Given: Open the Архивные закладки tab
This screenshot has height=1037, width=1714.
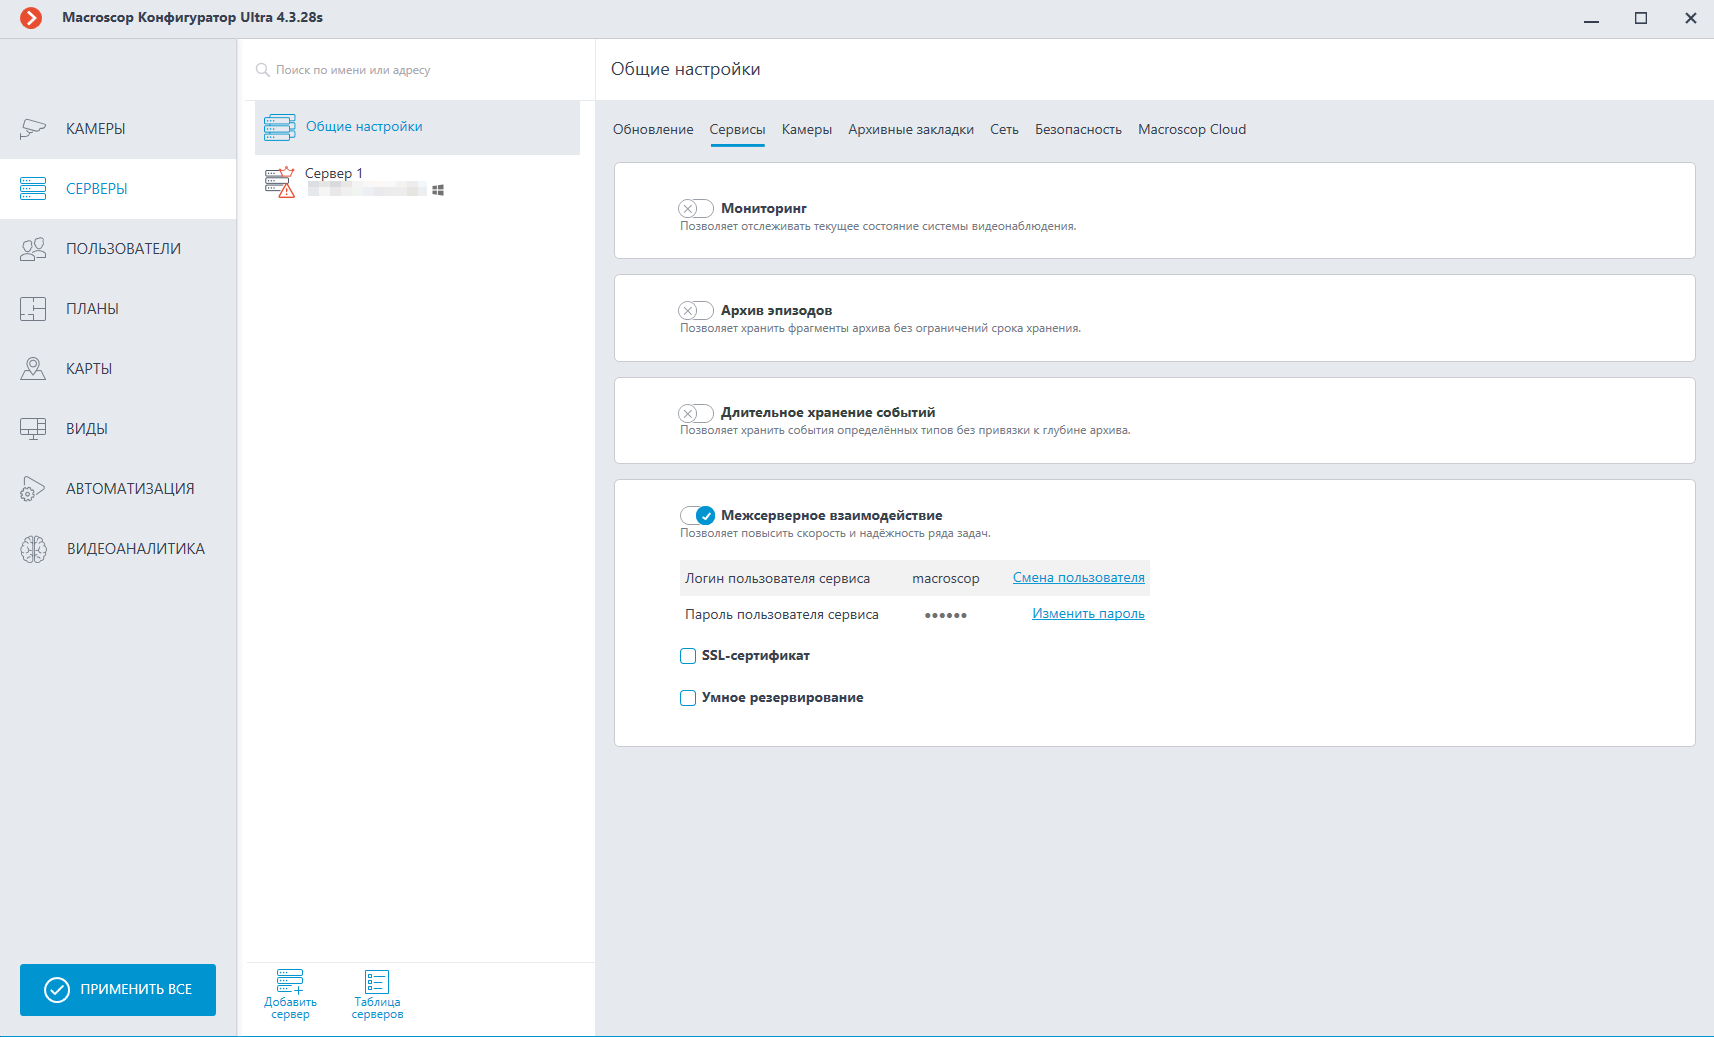Looking at the screenshot, I should 911,130.
